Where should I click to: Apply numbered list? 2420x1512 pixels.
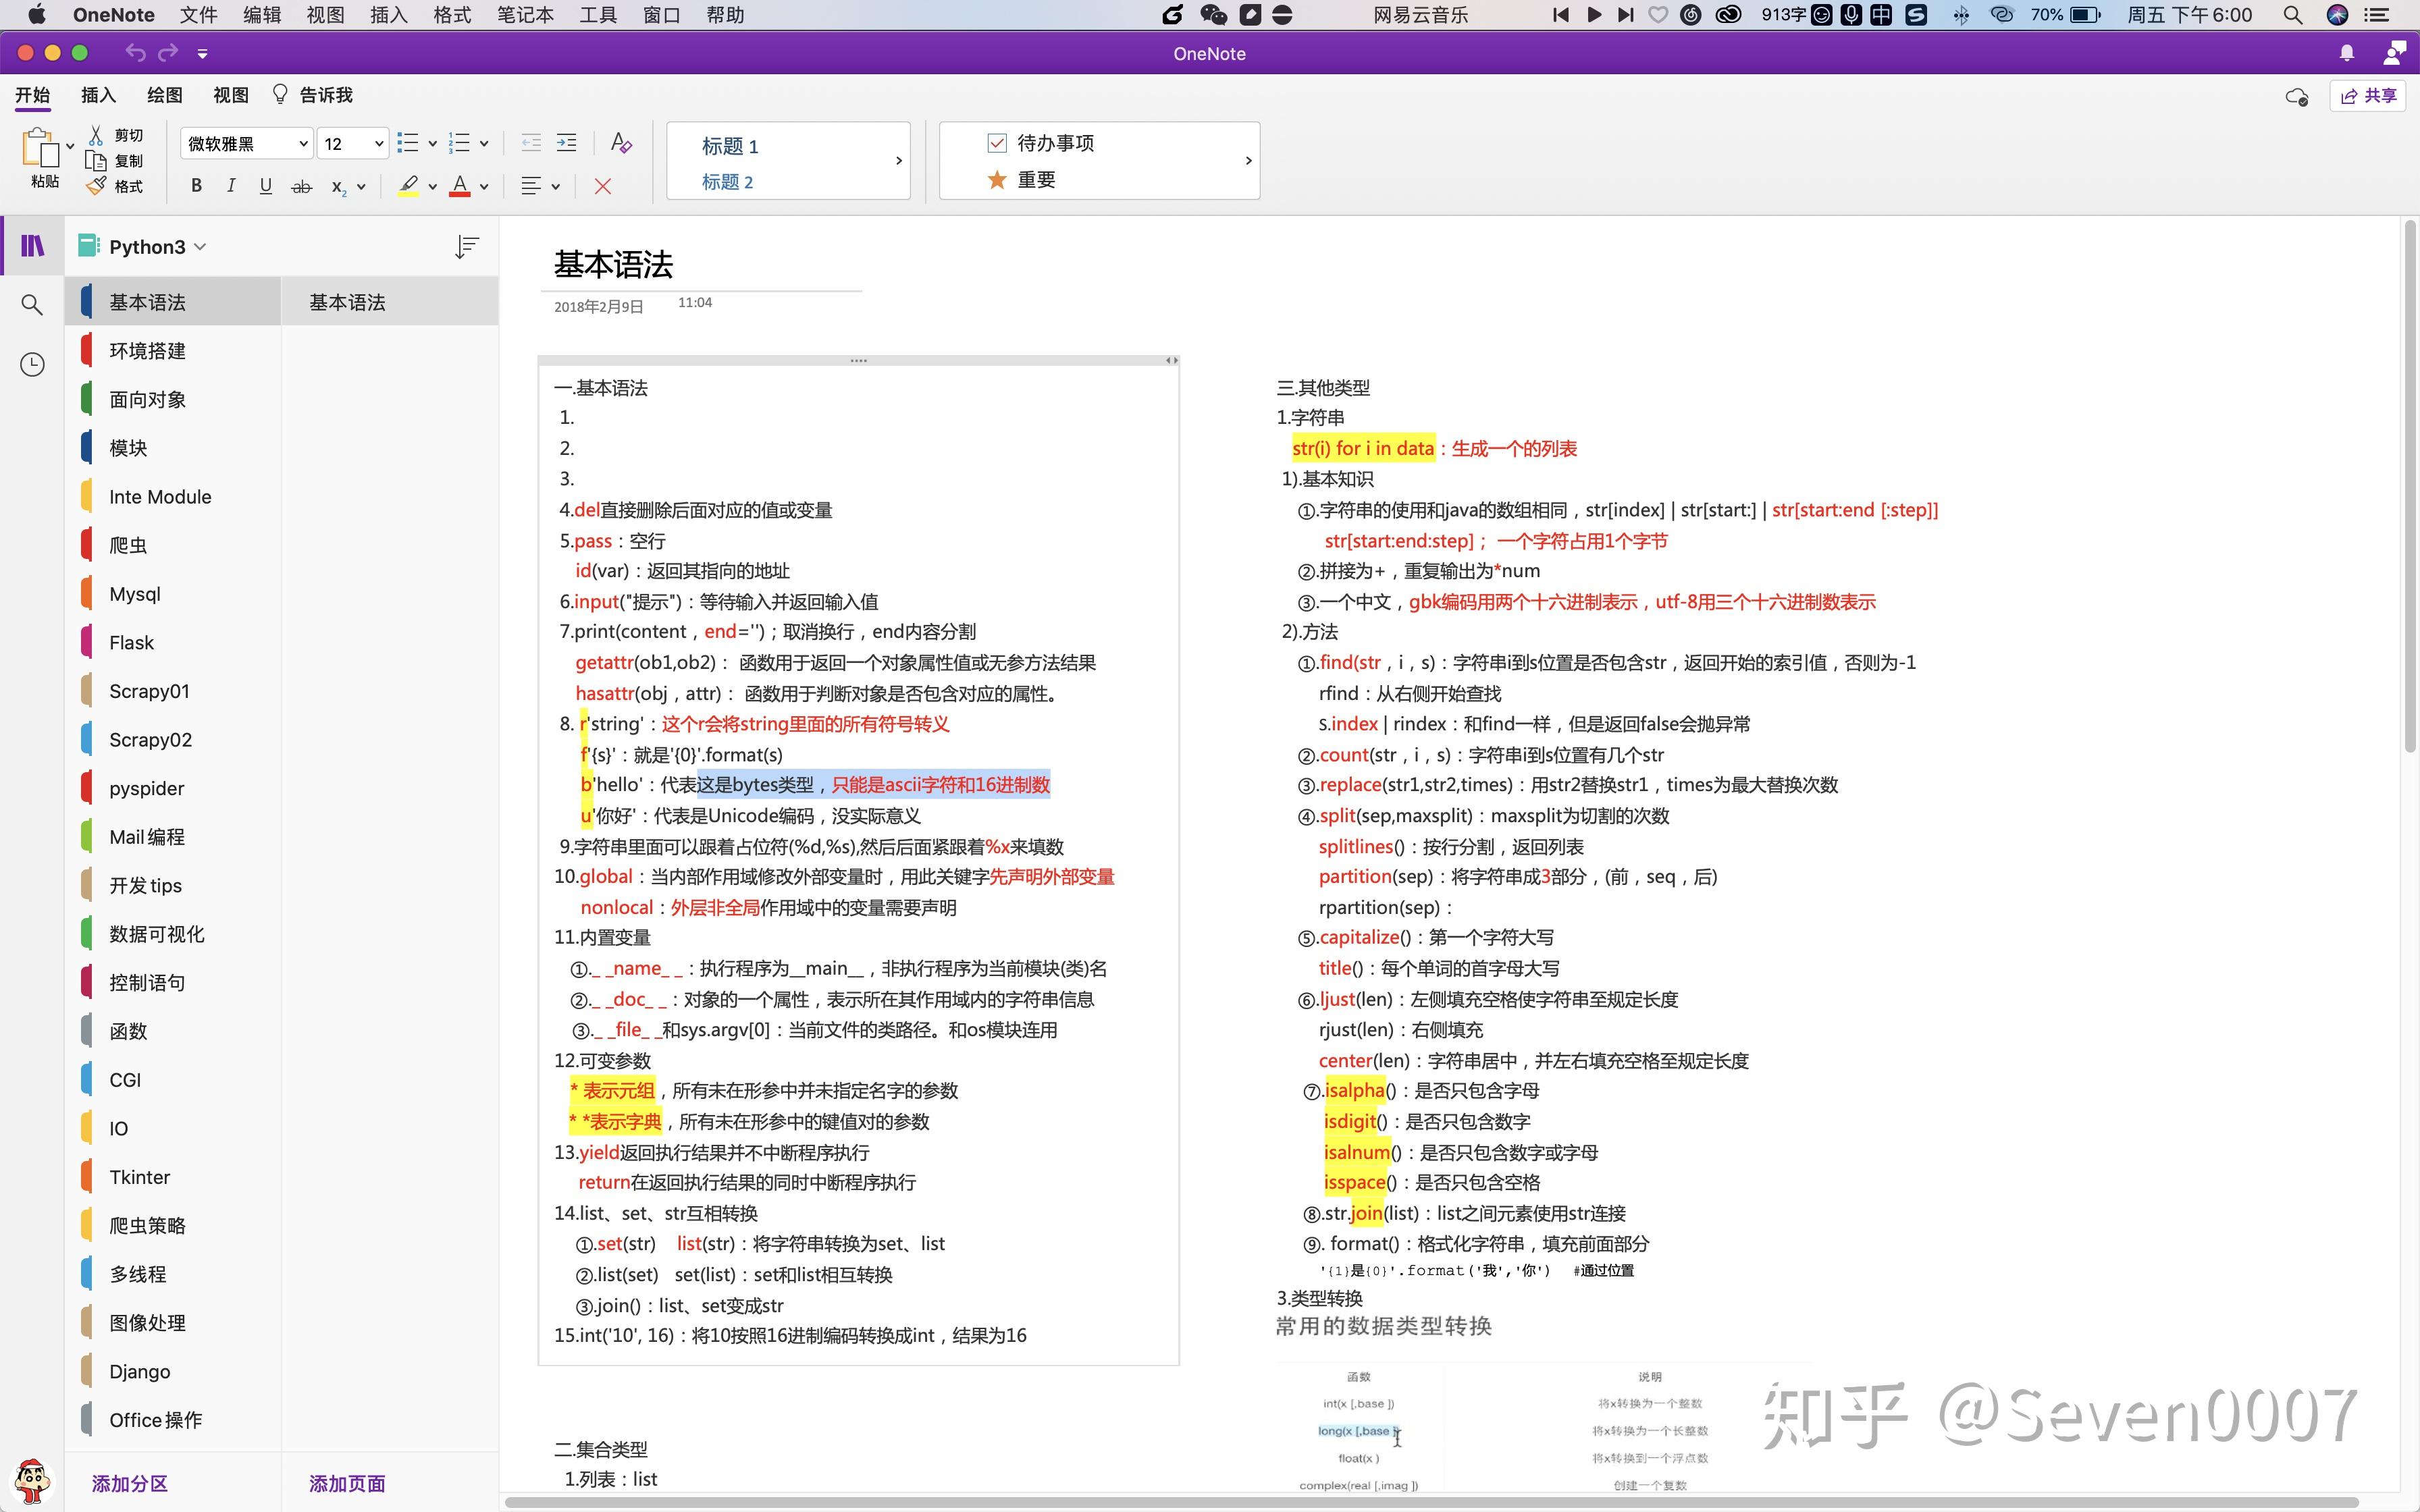click(459, 143)
